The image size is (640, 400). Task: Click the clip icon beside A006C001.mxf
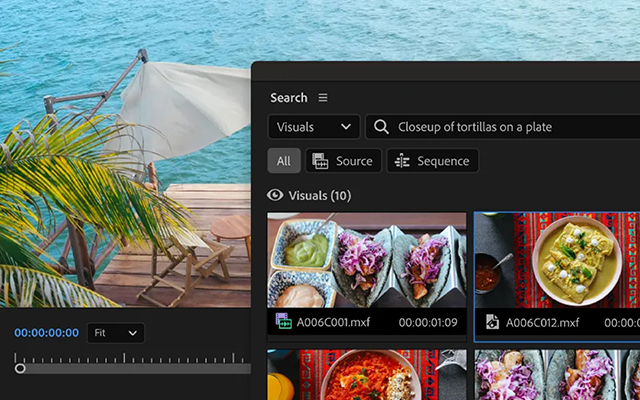(x=283, y=321)
